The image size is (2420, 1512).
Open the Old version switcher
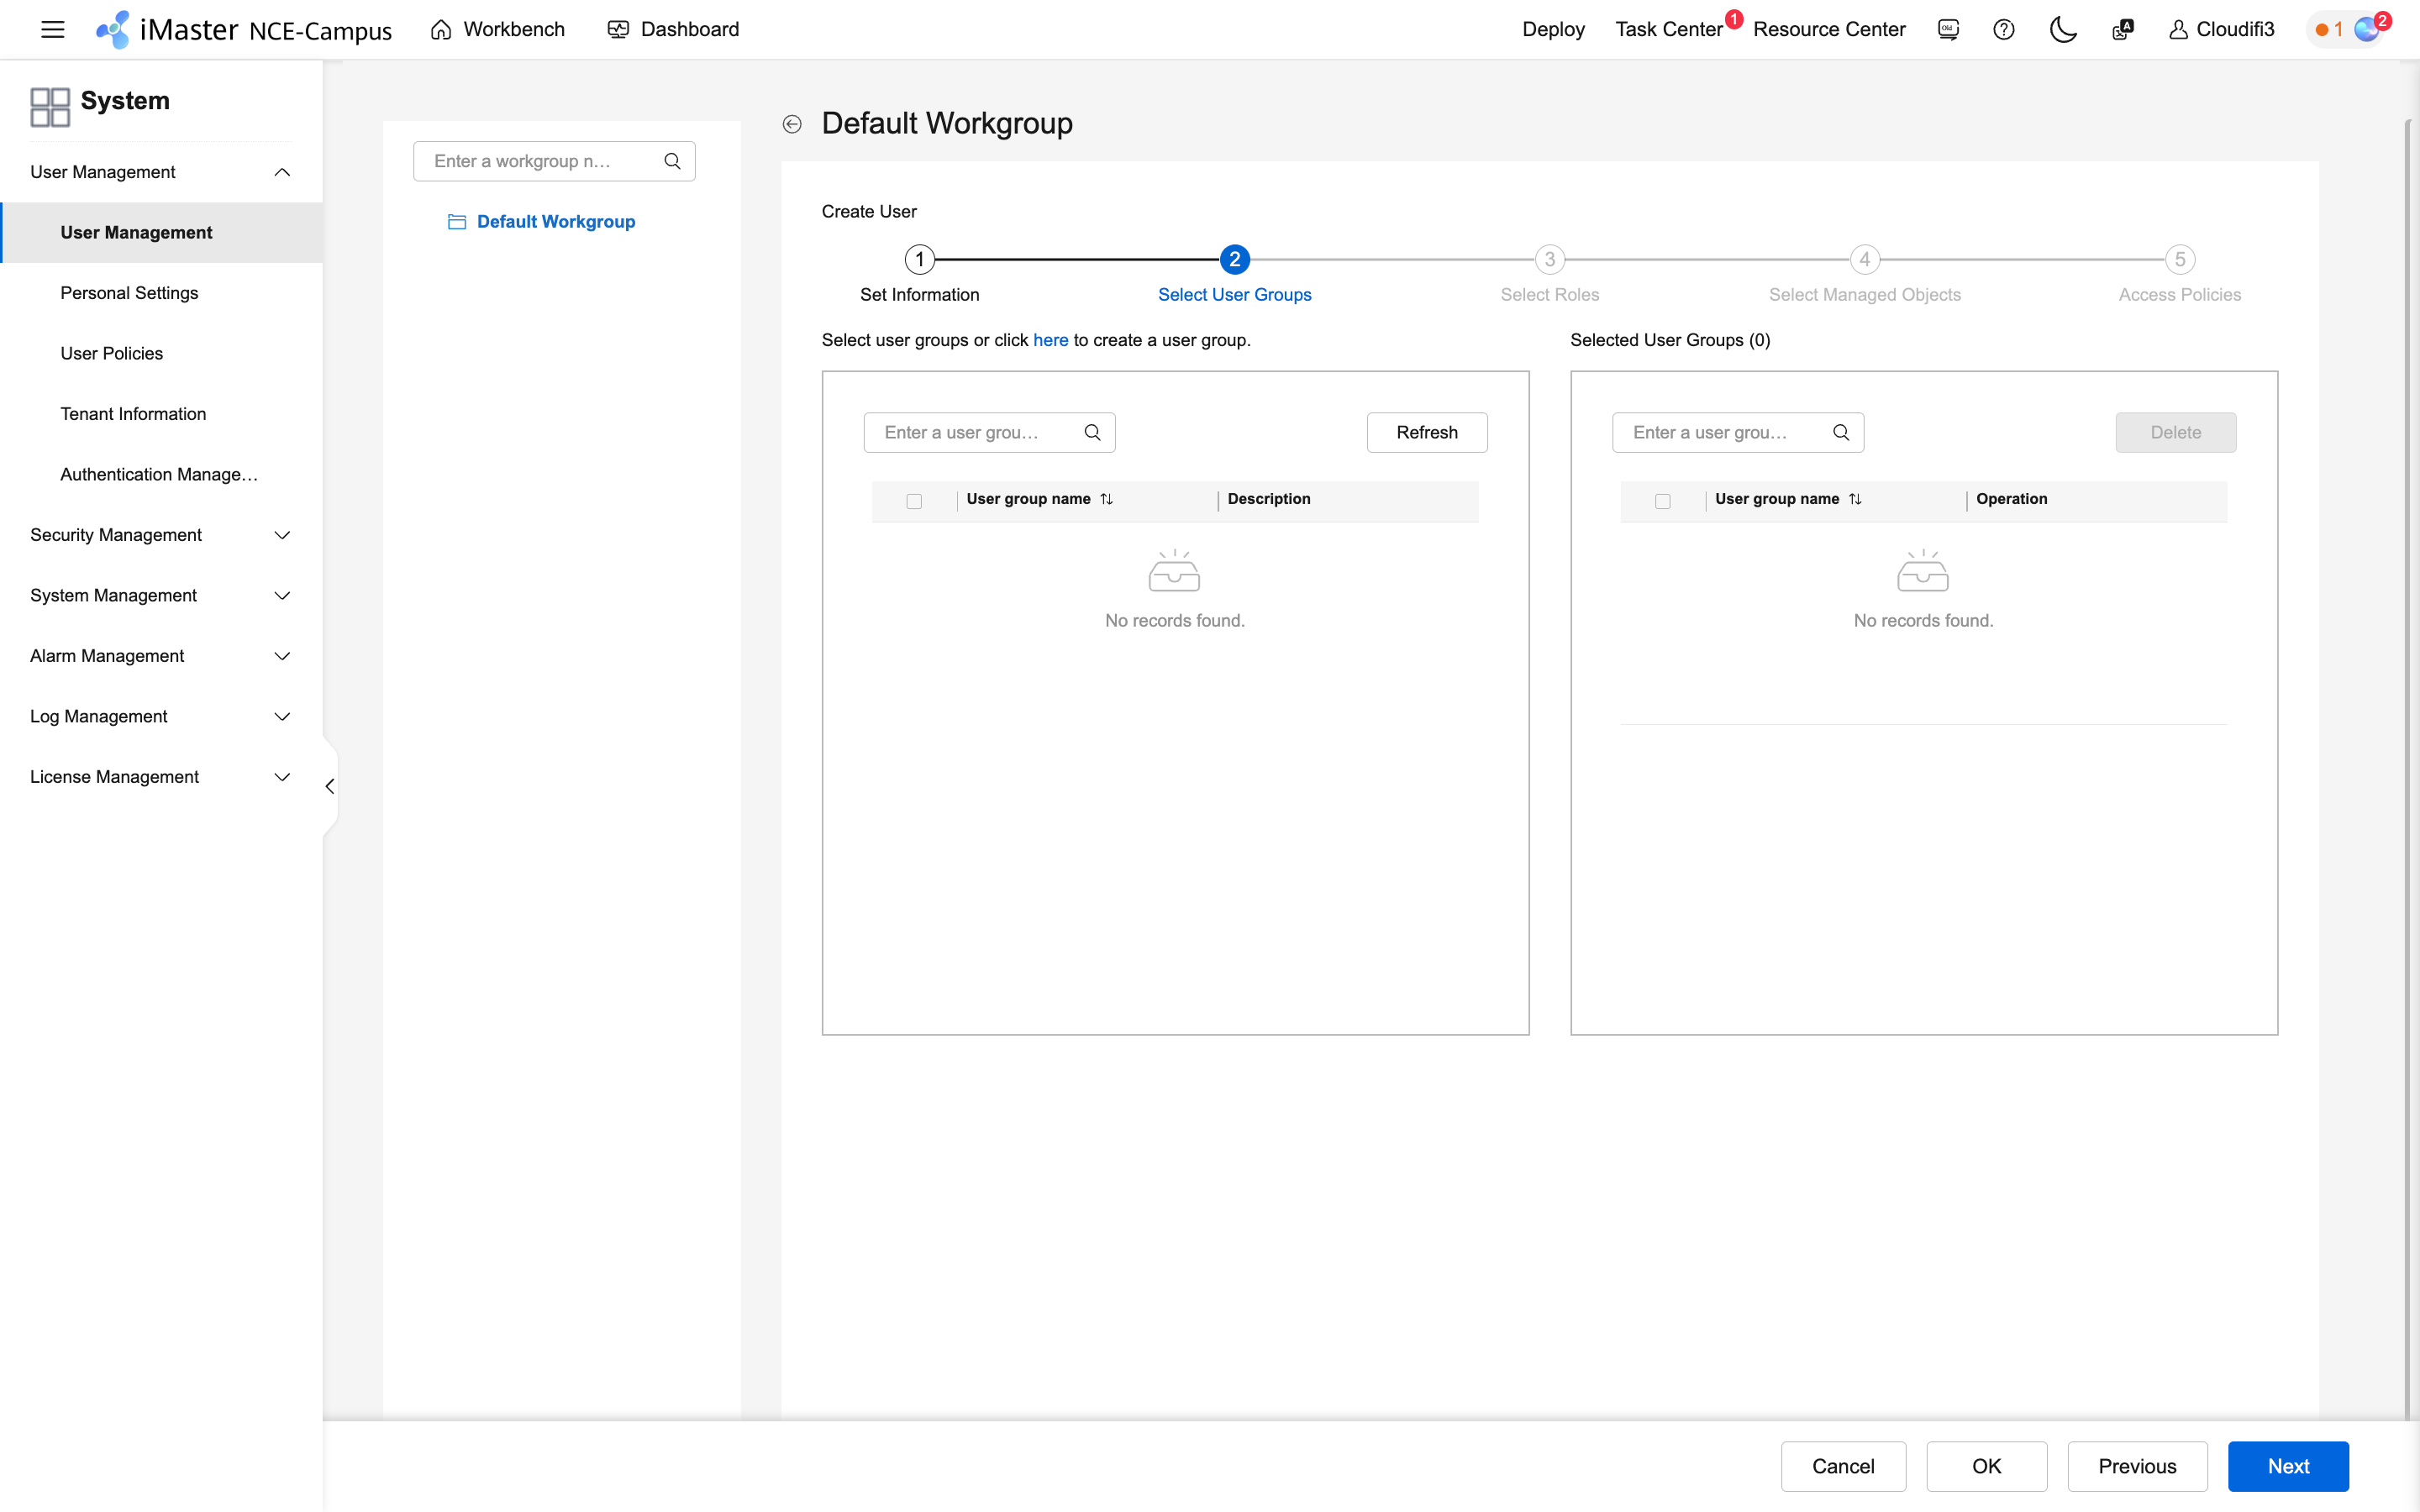coord(1947,29)
